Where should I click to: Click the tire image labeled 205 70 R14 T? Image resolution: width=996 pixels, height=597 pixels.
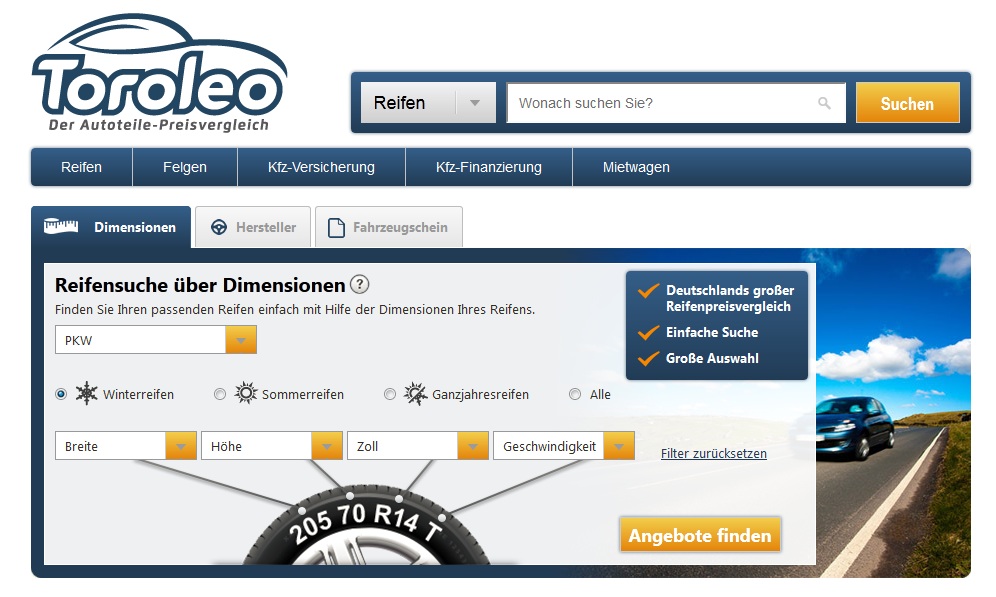click(x=365, y=526)
